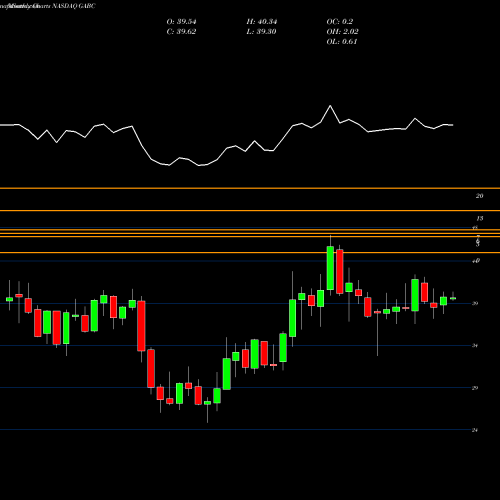This screenshot has height=500, width=500.
Task: Click the tall green candle at the chart's highest point
Action: pos(330,268)
